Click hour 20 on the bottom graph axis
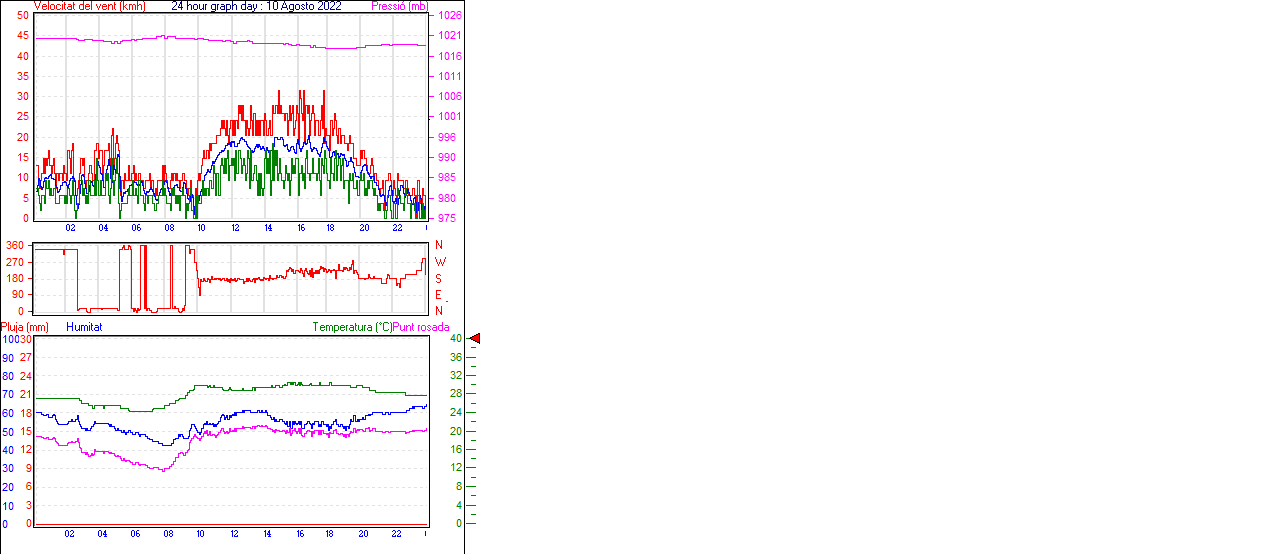 click(364, 534)
